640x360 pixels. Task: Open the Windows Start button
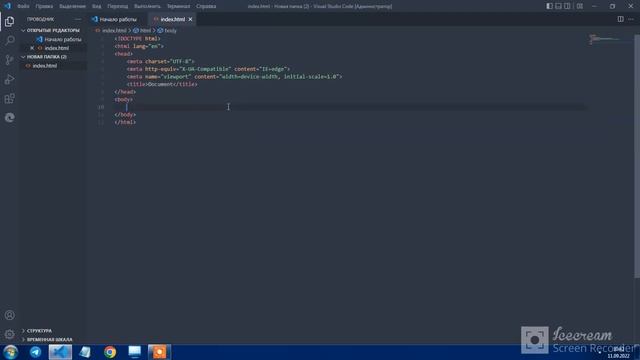click(x=11, y=352)
